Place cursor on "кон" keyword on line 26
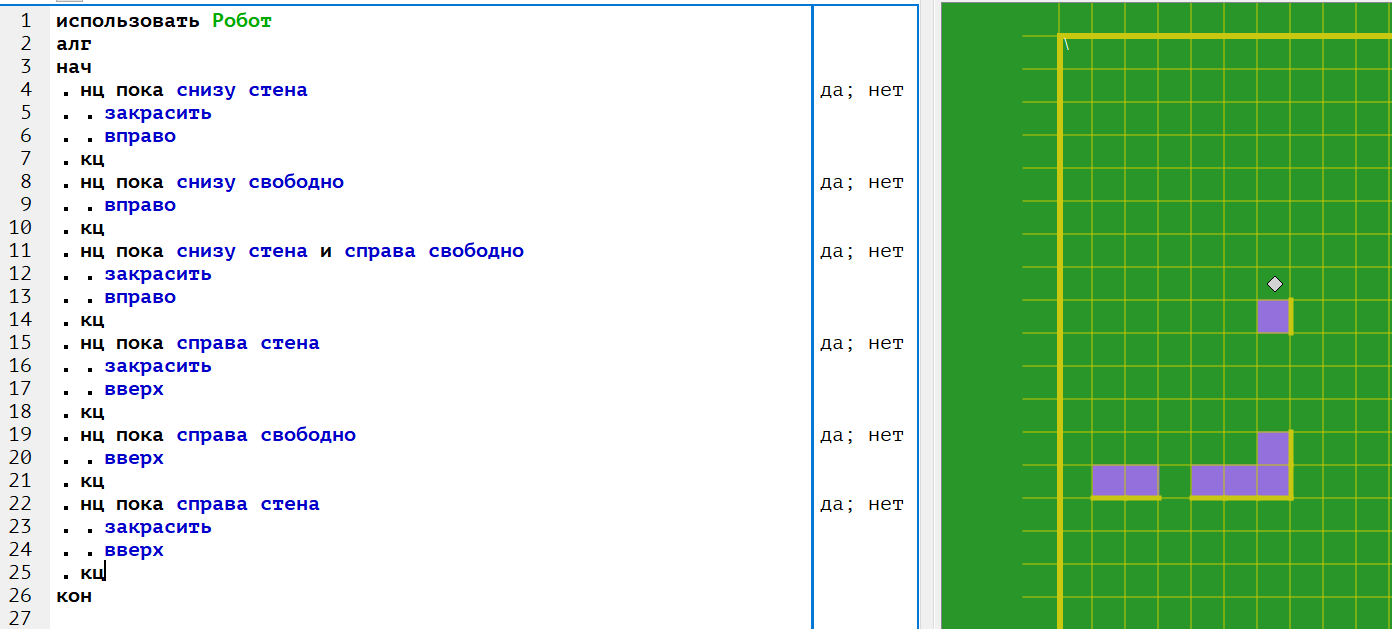The image size is (1392, 629). [x=74, y=596]
